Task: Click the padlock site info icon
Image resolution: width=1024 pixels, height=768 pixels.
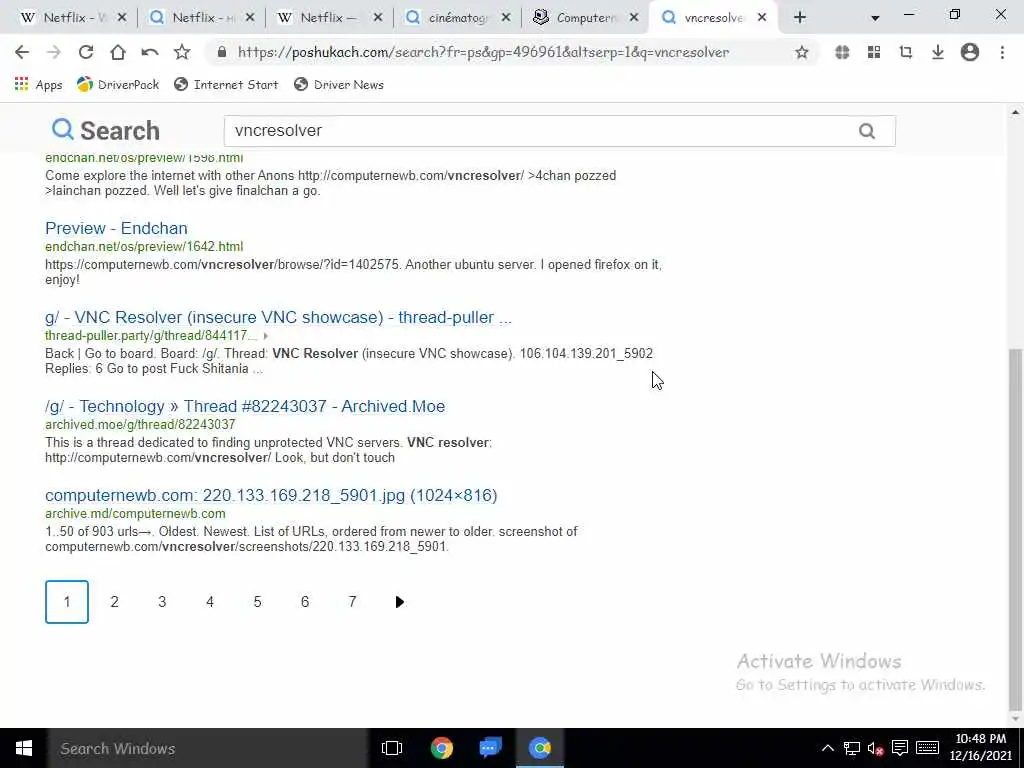Action: pyautogui.click(x=222, y=52)
